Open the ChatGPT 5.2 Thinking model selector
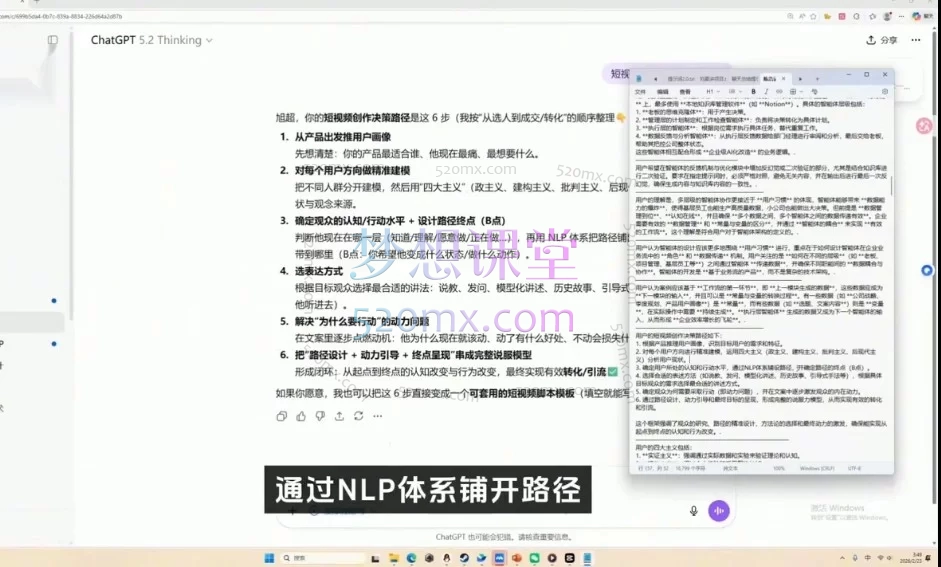This screenshot has width=941, height=567. coord(152,40)
